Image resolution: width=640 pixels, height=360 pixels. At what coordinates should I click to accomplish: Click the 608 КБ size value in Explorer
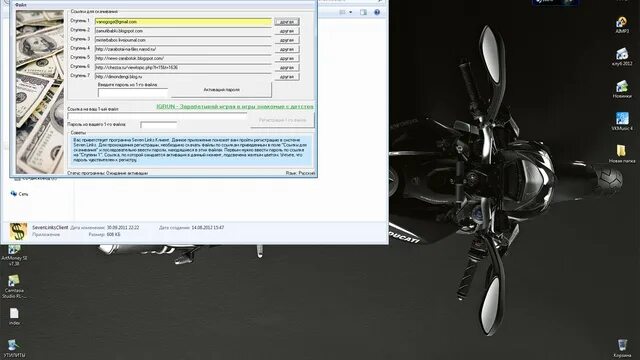[113, 235]
